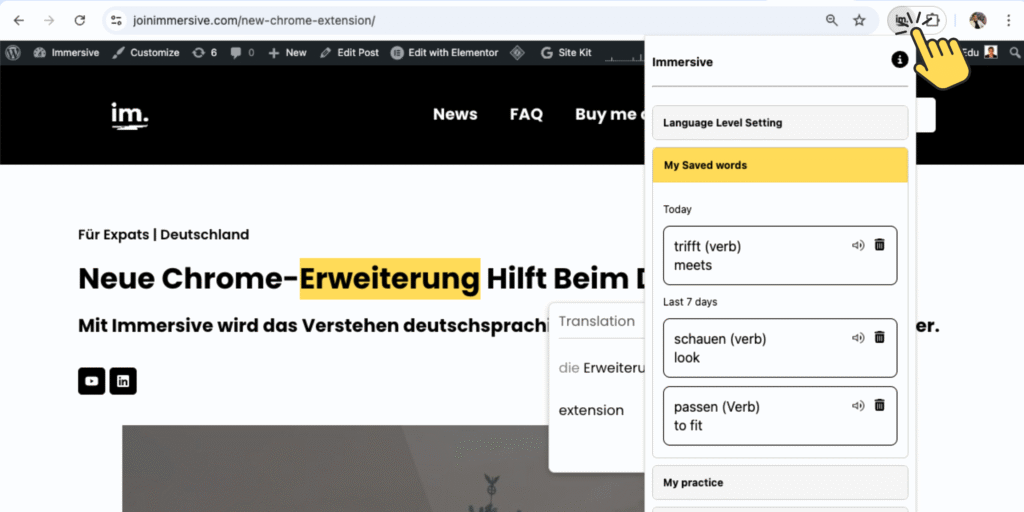Screen dimensions: 1024x512
Task: Bookmark this page with the star icon
Action: point(859,20)
